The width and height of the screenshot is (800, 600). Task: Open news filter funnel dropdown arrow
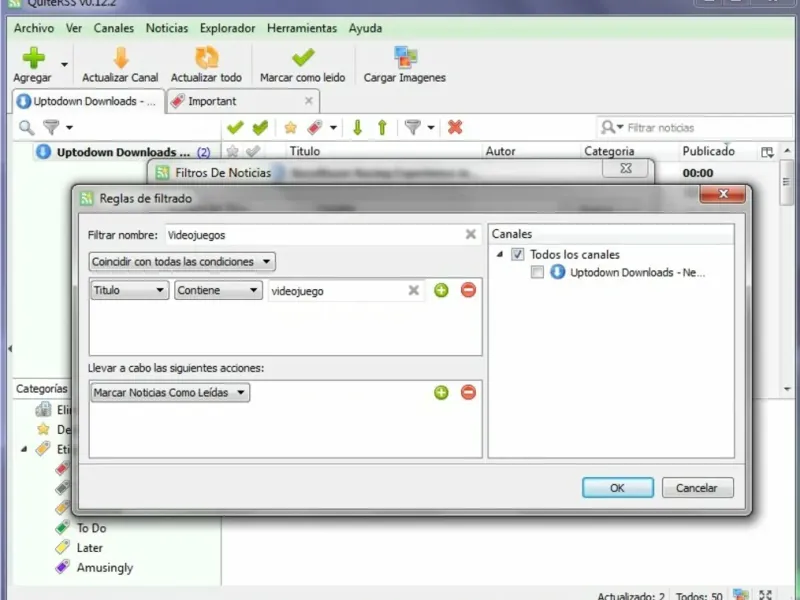pyautogui.click(x=431, y=128)
